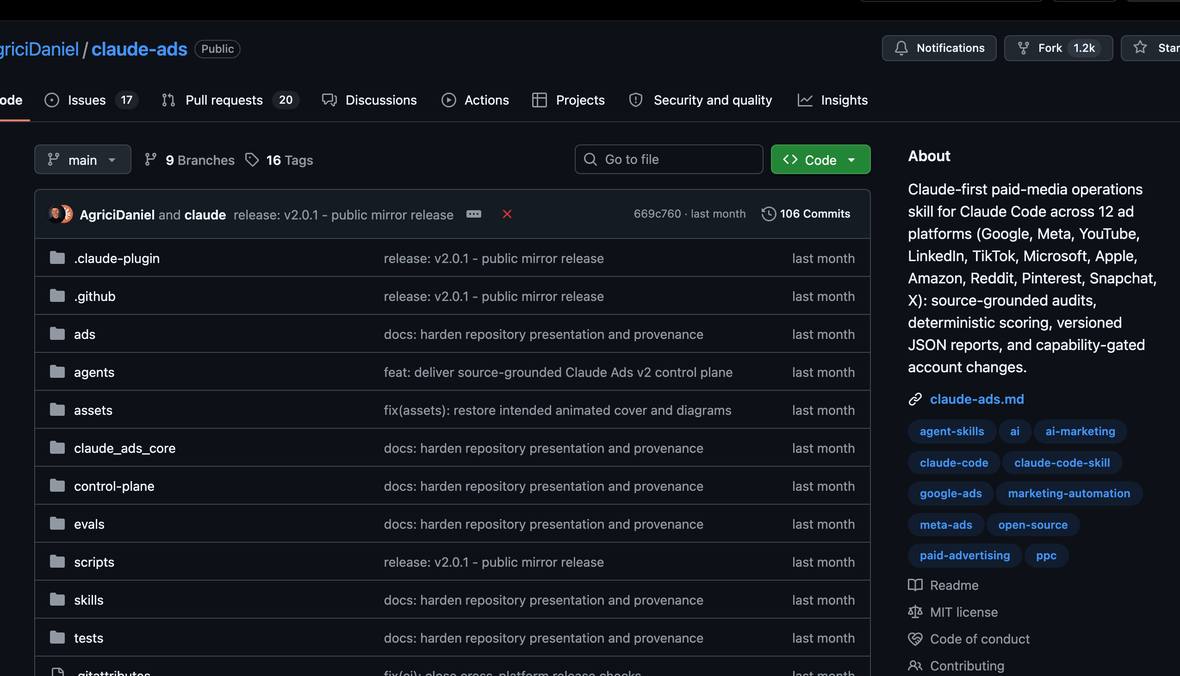Click the google-ads topic tag
Screen dimensions: 1180x676
coord(950,494)
